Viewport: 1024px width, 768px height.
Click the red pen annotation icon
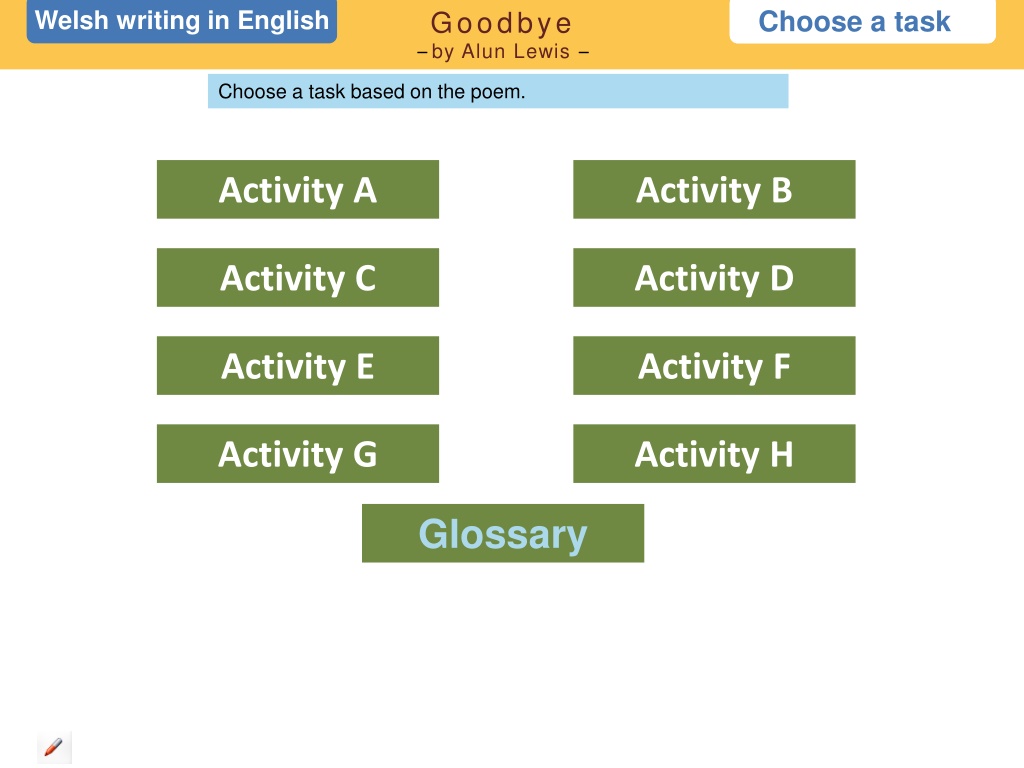click(x=54, y=746)
